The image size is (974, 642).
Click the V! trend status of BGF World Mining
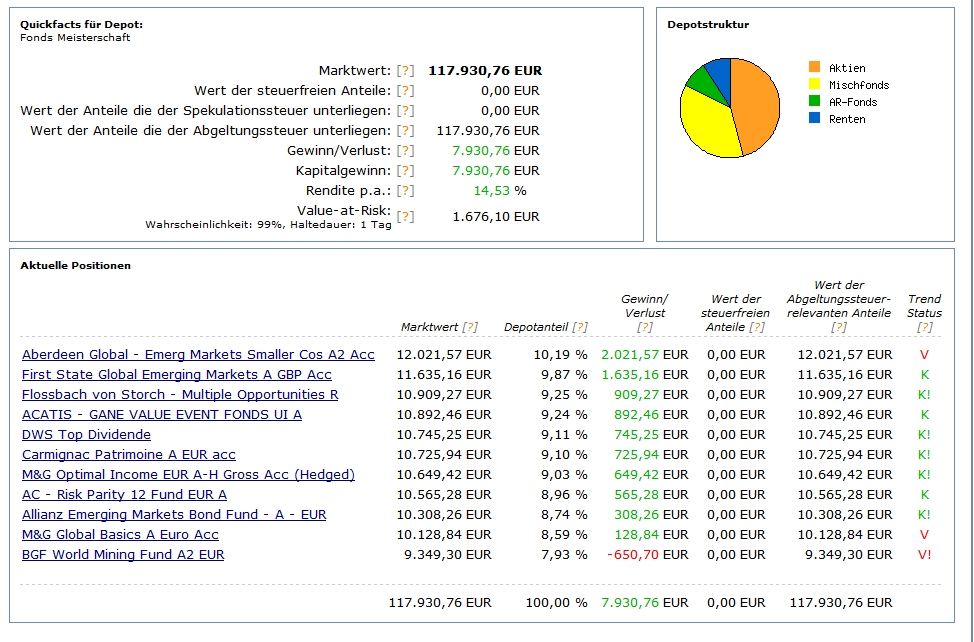coord(924,555)
